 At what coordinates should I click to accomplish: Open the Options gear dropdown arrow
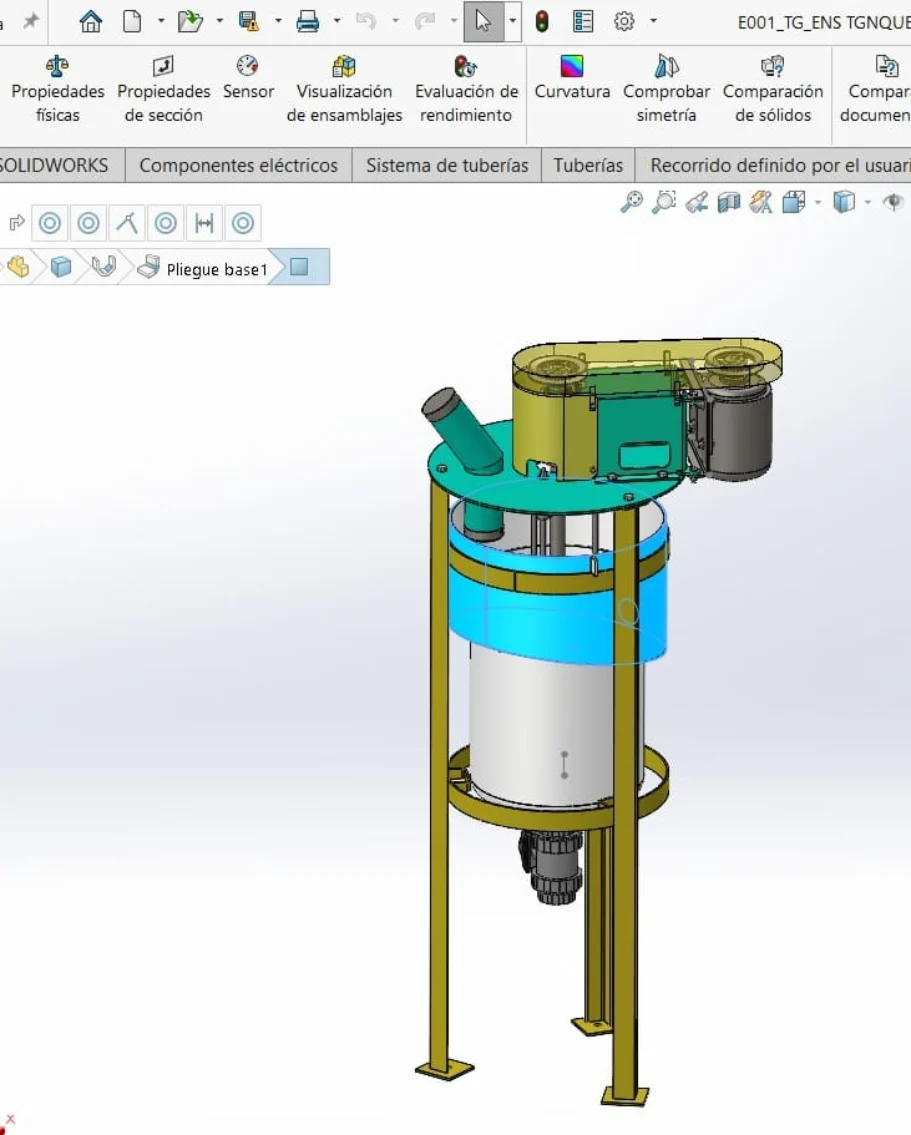[x=653, y=21]
